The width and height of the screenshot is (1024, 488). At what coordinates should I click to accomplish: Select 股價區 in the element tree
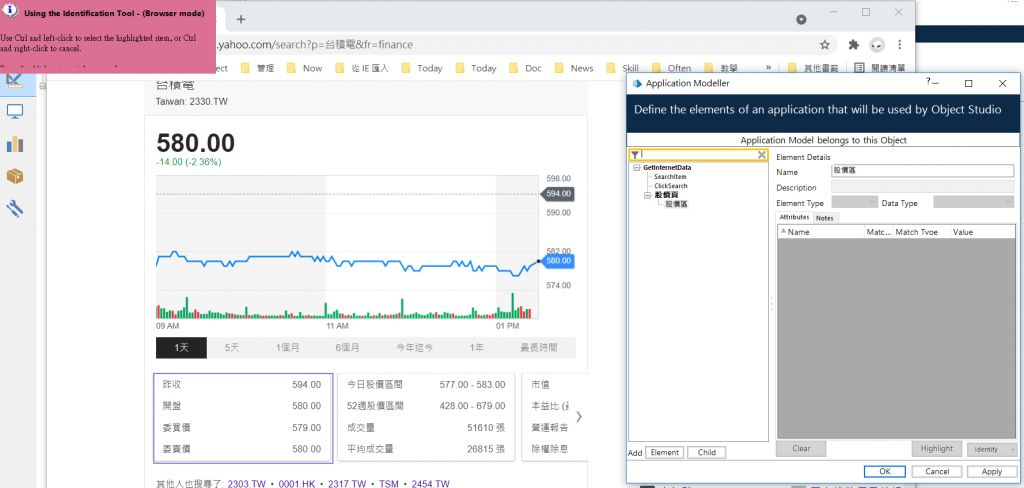point(676,204)
